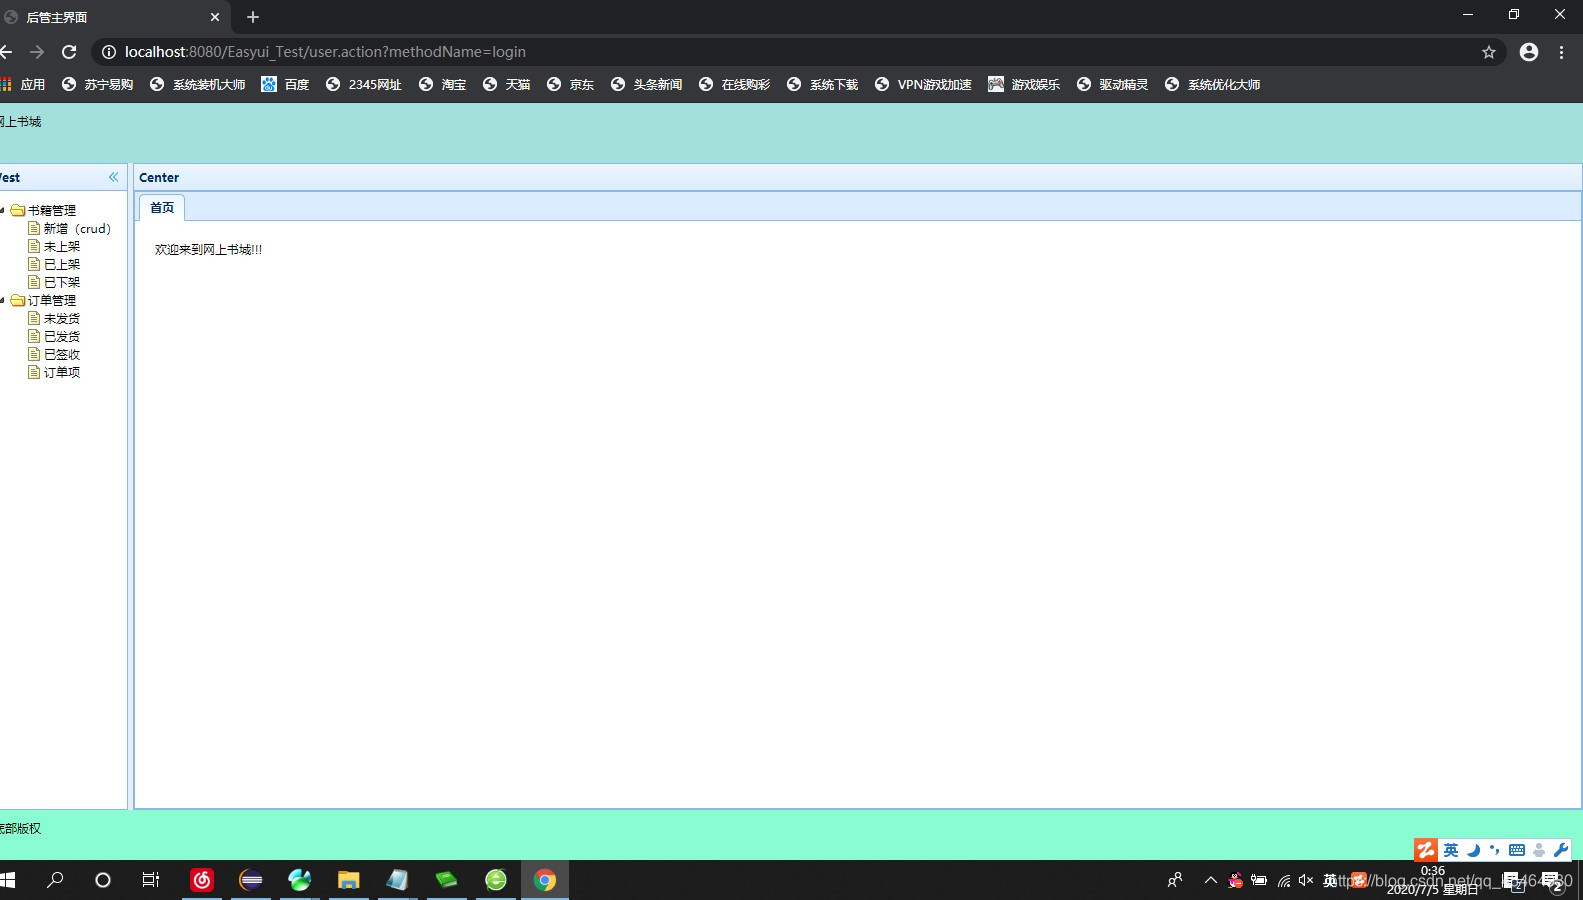Open the 驱动精灵 bookmark

1112,84
